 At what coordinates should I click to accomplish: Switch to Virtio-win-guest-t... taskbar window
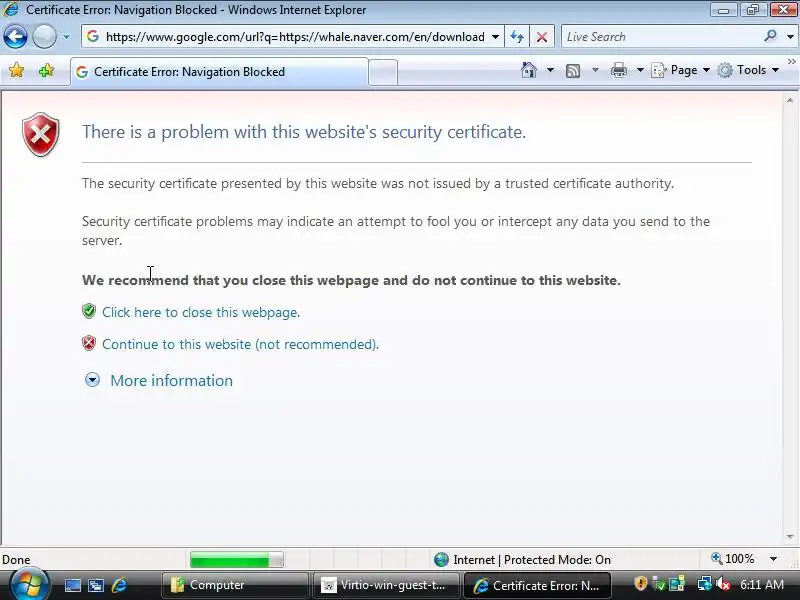386,585
